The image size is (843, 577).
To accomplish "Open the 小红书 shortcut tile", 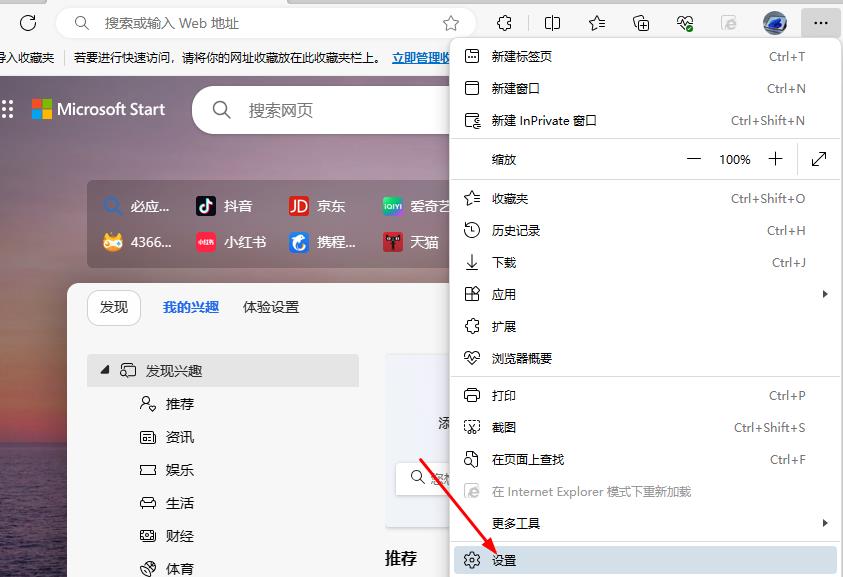I will point(231,242).
